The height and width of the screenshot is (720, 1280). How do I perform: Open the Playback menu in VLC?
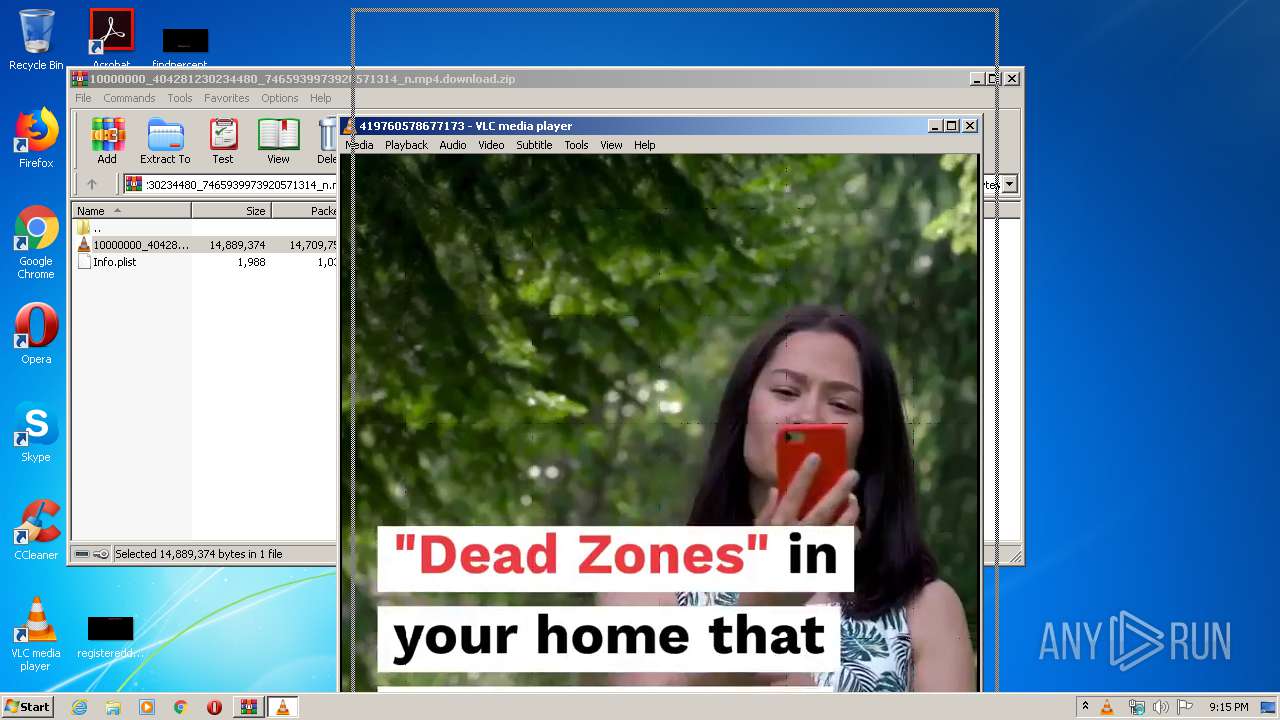406,145
